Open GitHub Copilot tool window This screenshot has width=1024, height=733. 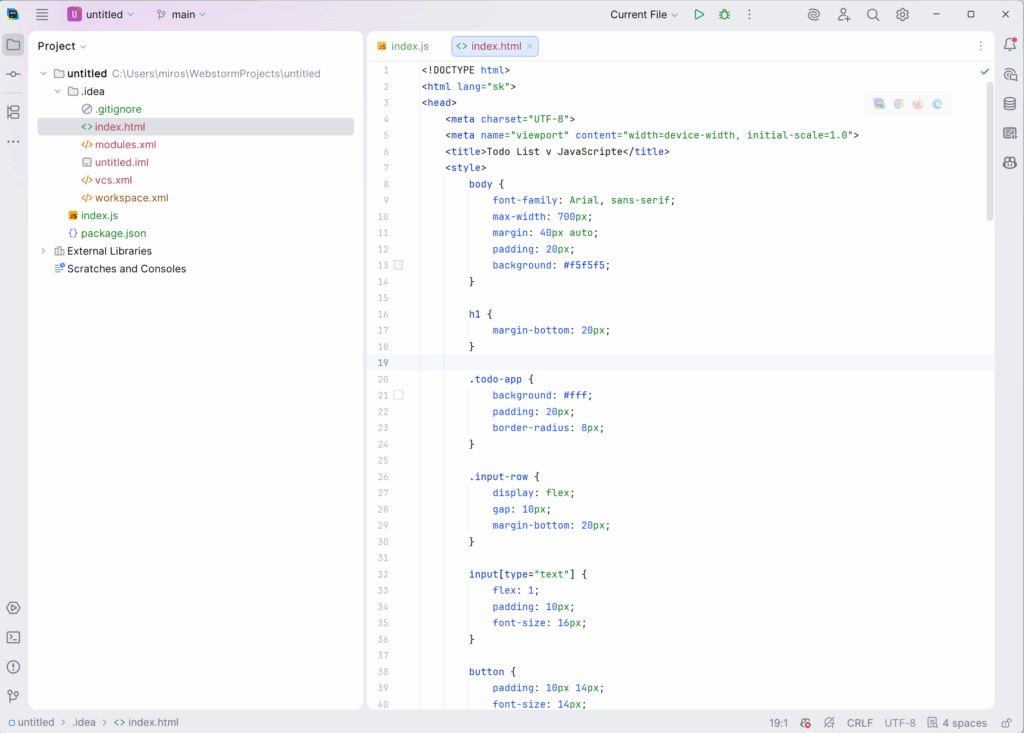(x=1010, y=163)
